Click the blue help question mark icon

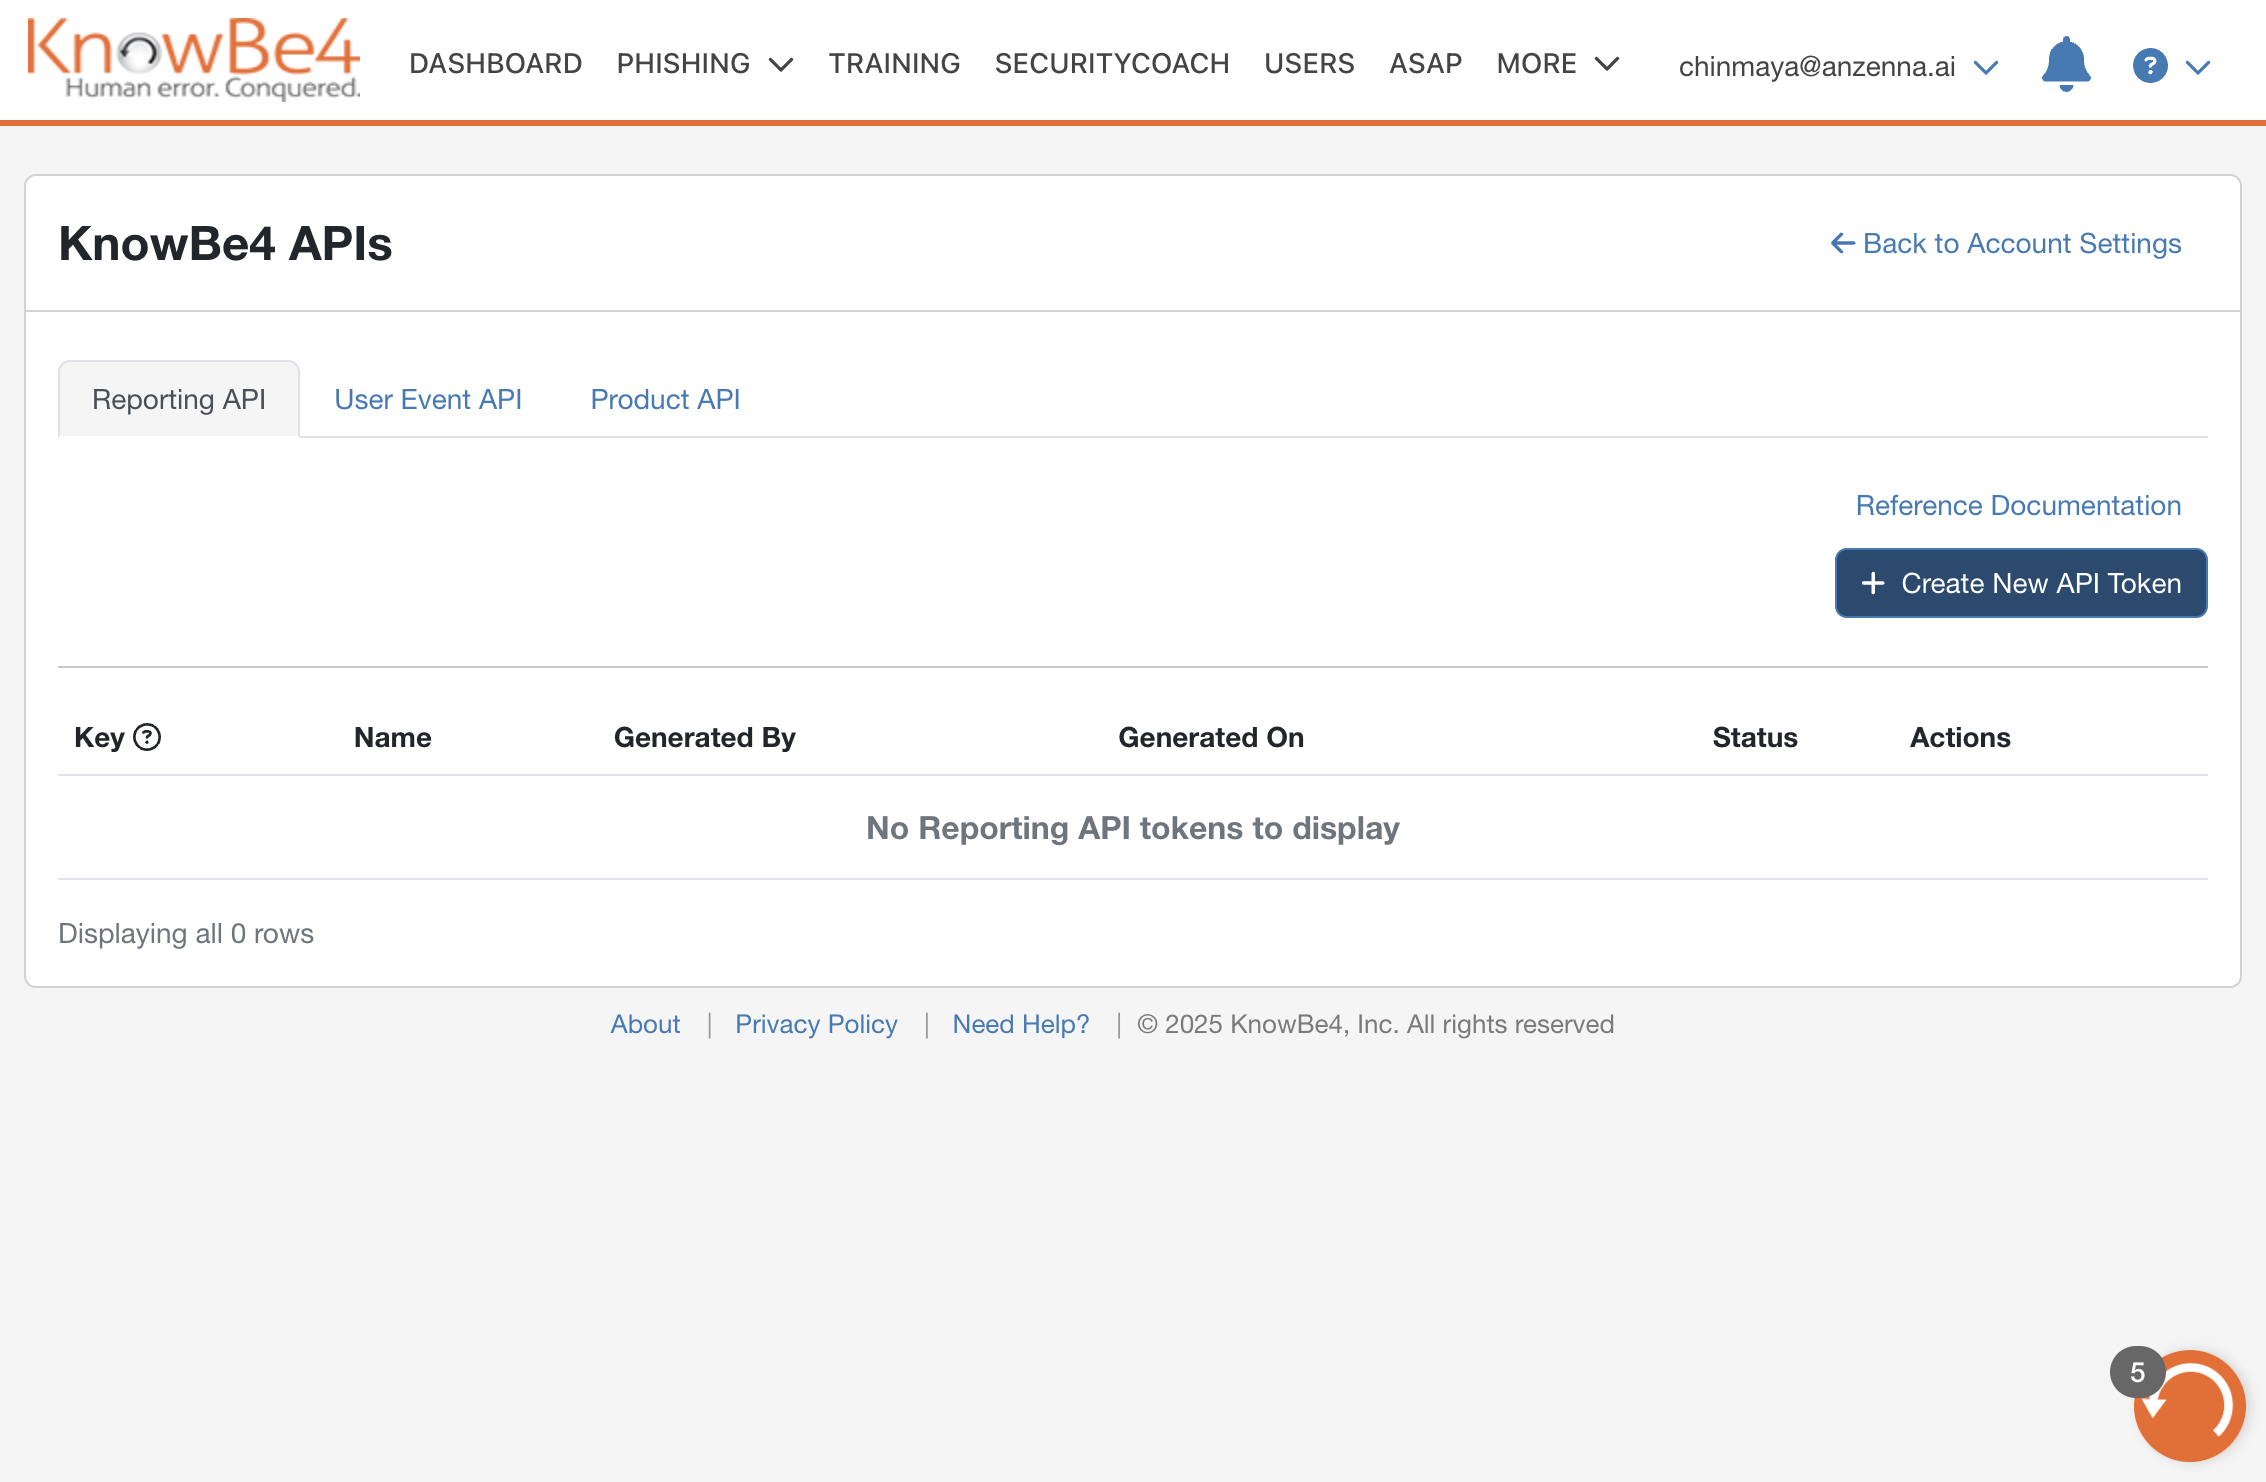pos(2149,66)
